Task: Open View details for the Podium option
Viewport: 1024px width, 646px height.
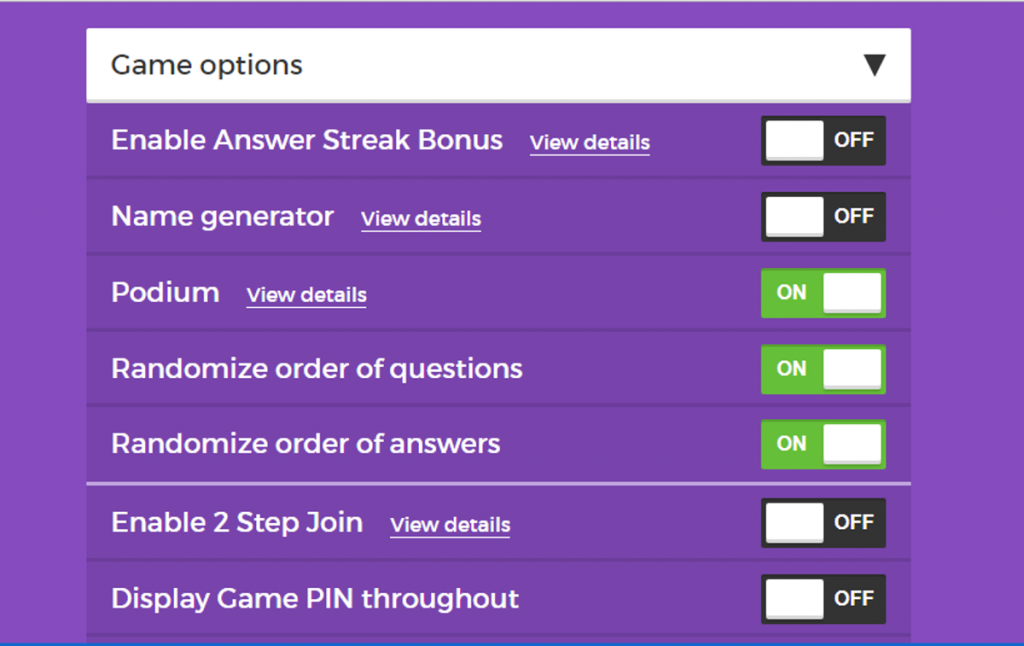Action: point(306,295)
